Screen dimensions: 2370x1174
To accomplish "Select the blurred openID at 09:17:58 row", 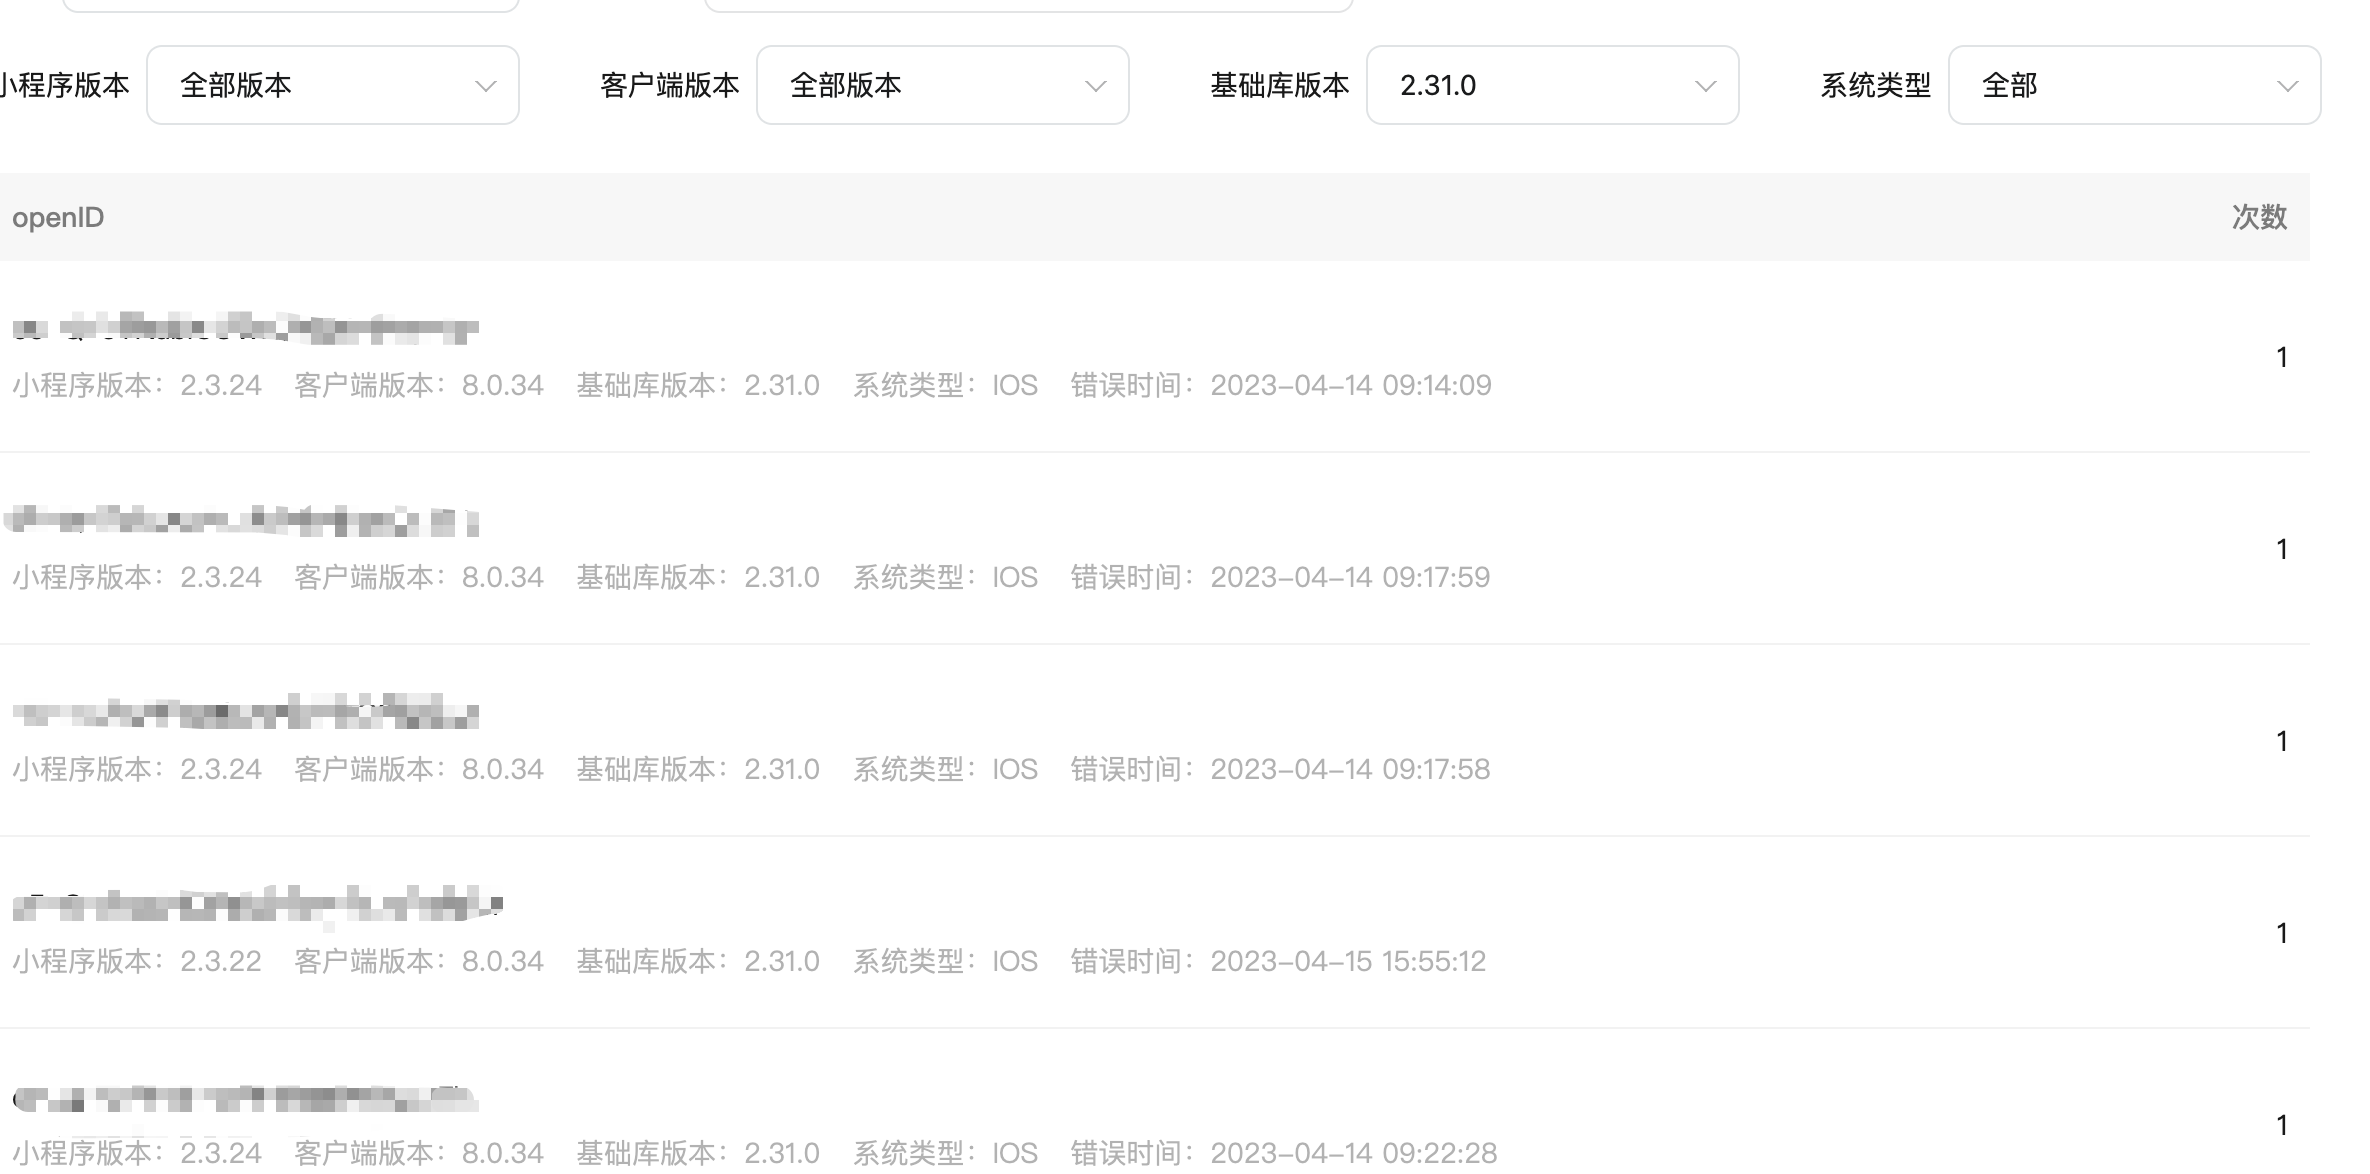I will tap(245, 713).
